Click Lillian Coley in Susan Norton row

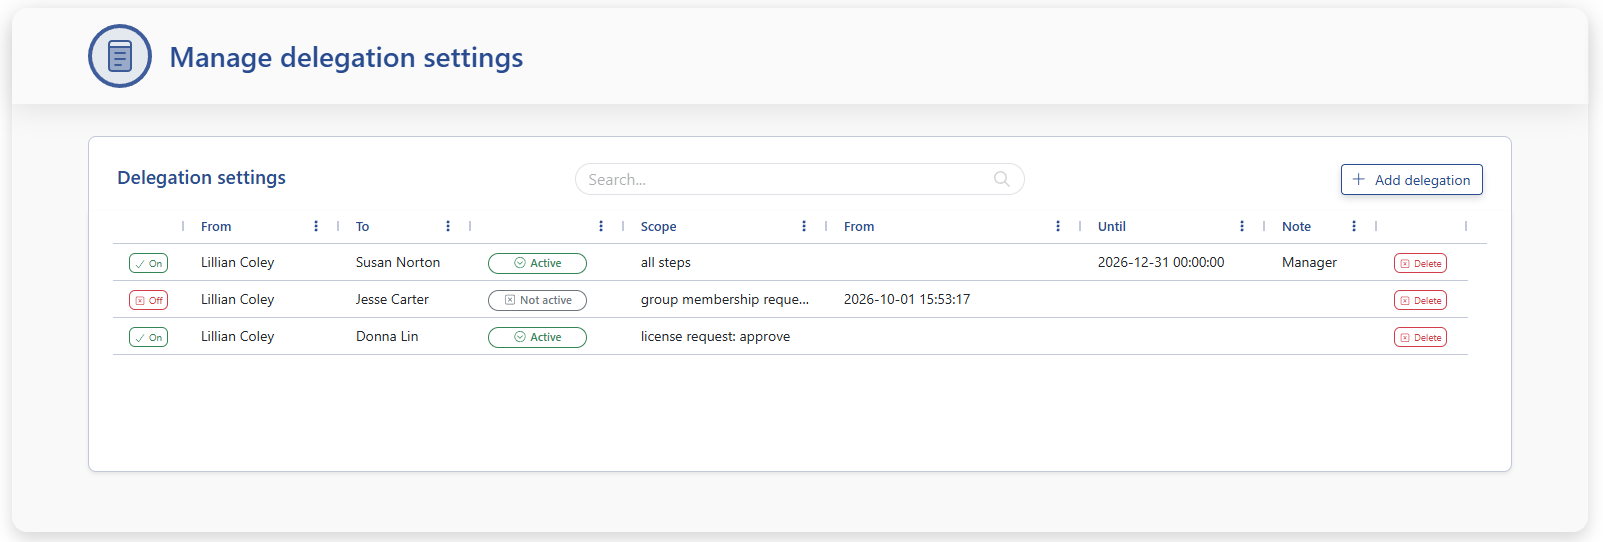(237, 262)
